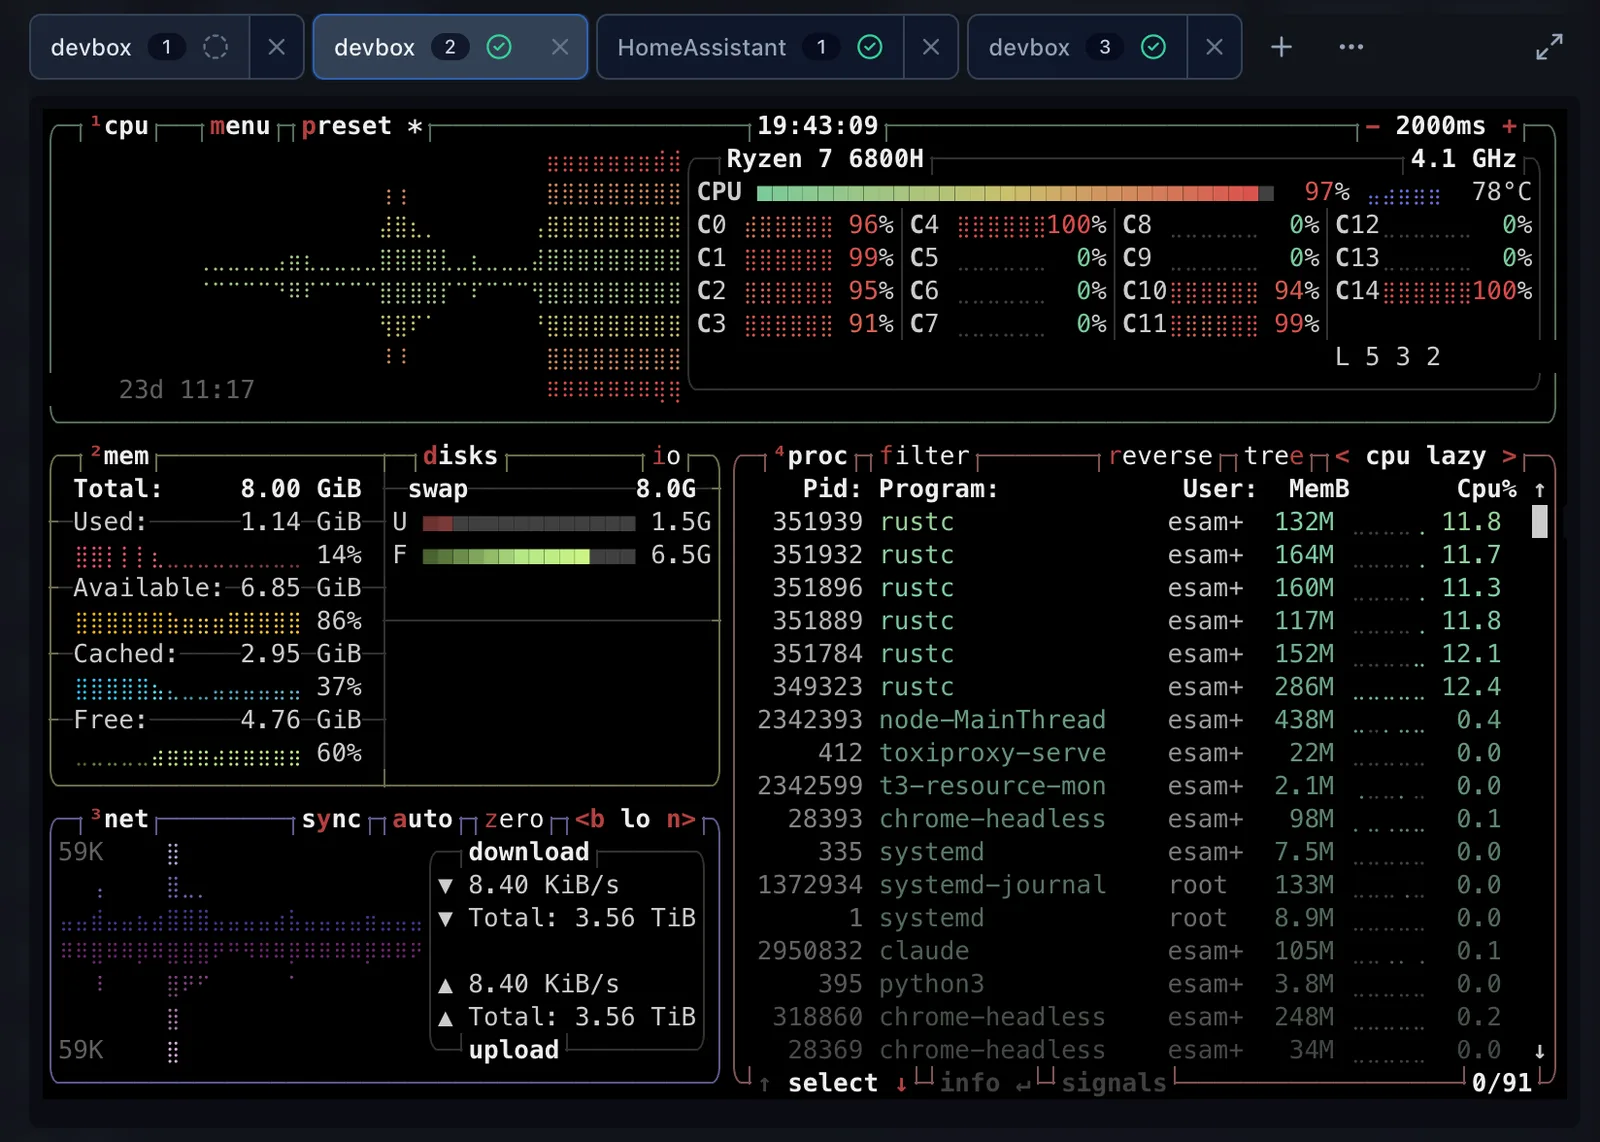Click zero to reset net totals
The height and width of the screenshot is (1142, 1600).
[514, 819]
